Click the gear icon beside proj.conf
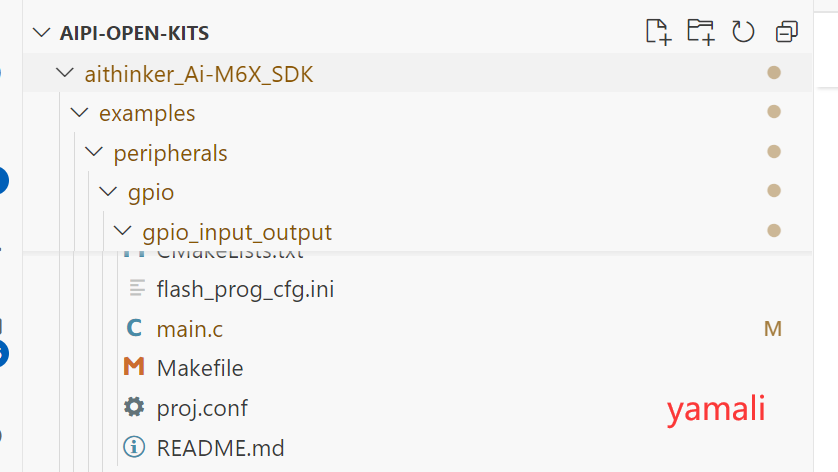Viewport: 838px width, 472px height. coord(134,407)
